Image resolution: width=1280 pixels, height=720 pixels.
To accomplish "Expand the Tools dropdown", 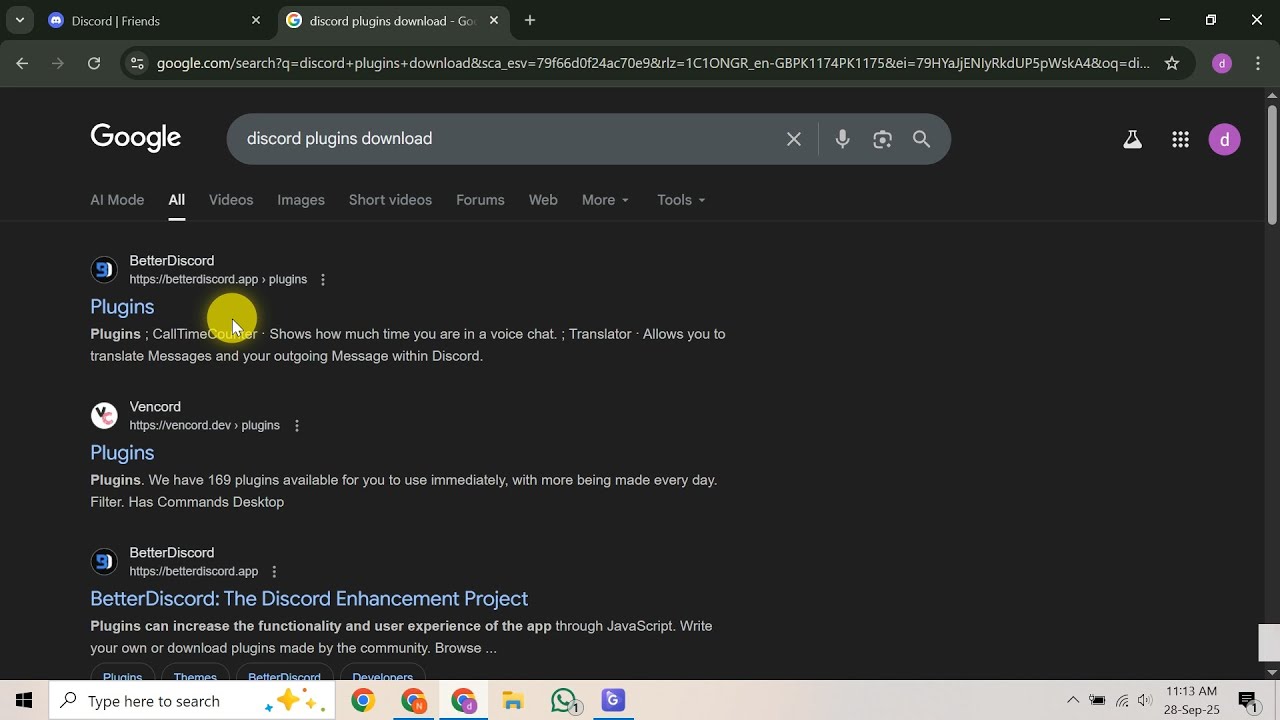I will click(681, 200).
